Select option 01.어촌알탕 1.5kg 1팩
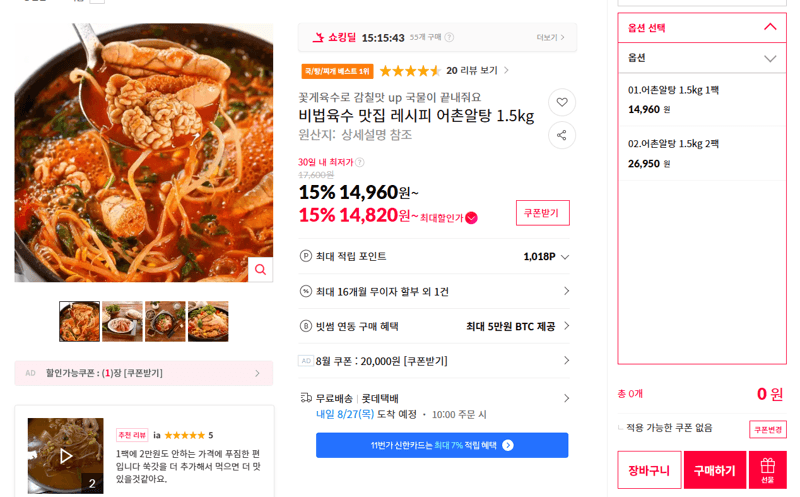 [702, 100]
